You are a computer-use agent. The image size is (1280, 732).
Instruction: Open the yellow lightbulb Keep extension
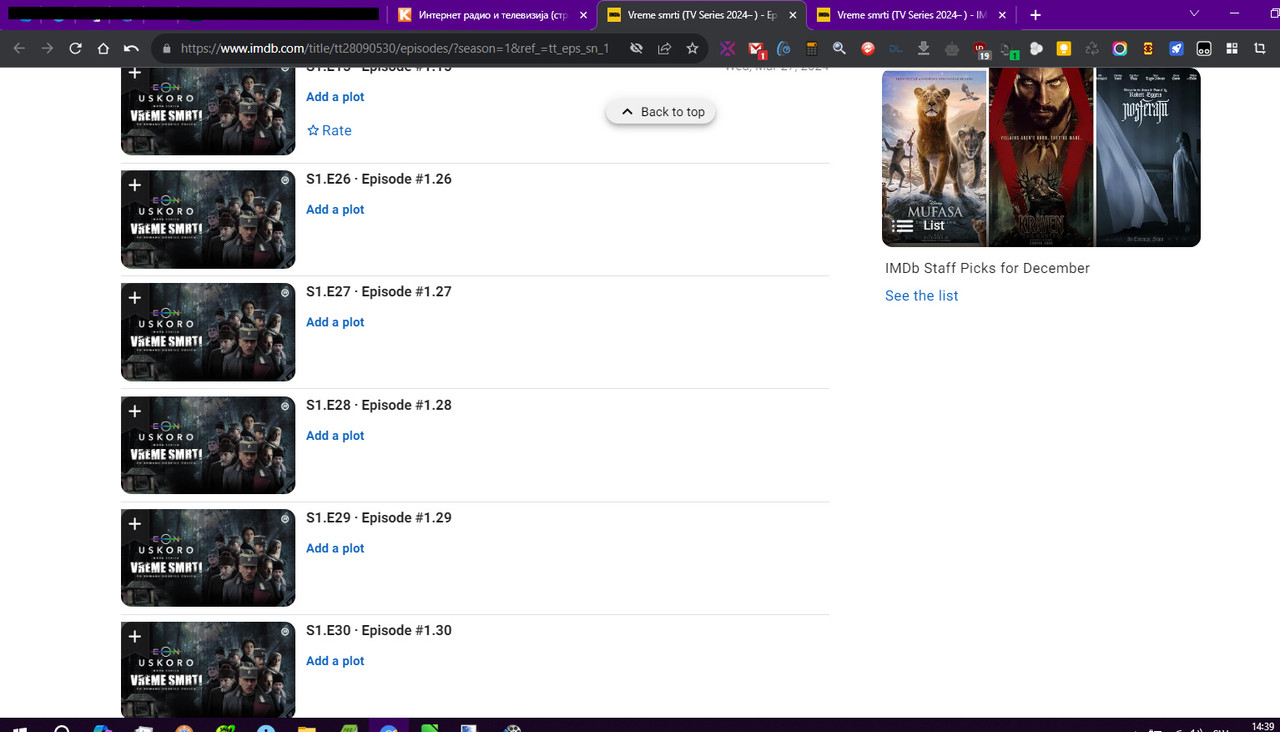(1064, 48)
